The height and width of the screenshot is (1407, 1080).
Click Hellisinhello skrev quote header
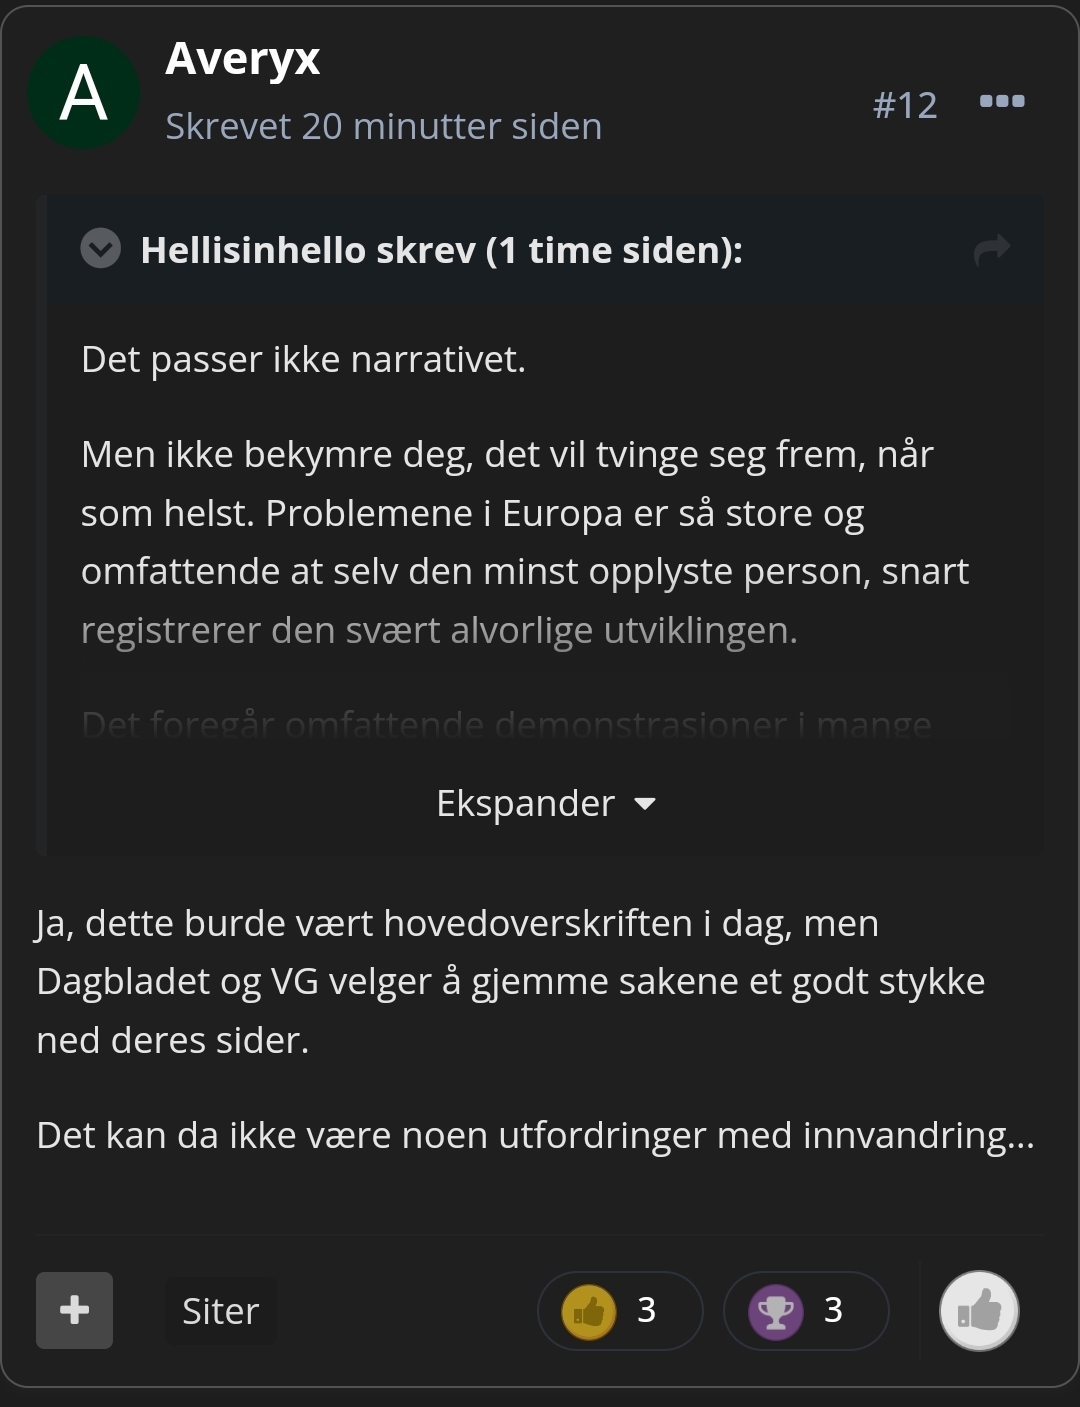441,250
